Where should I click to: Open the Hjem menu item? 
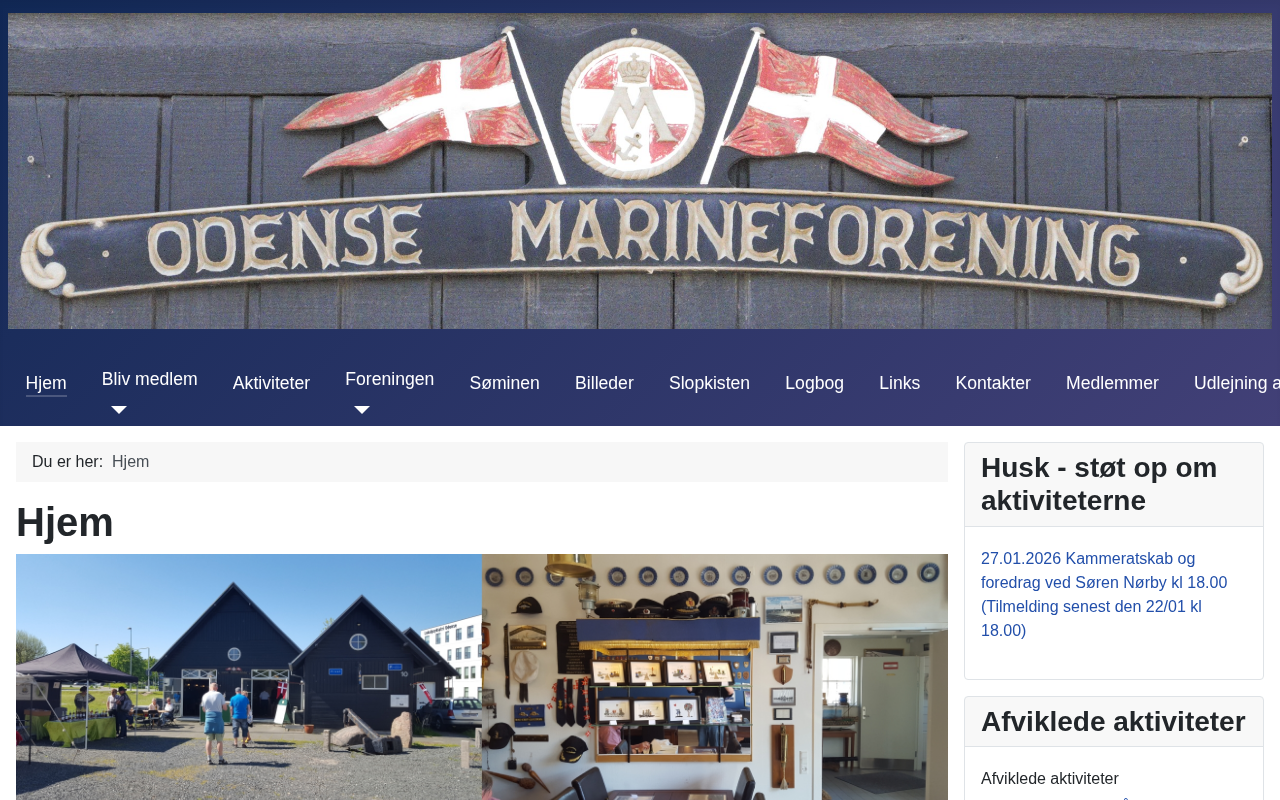(x=46, y=383)
